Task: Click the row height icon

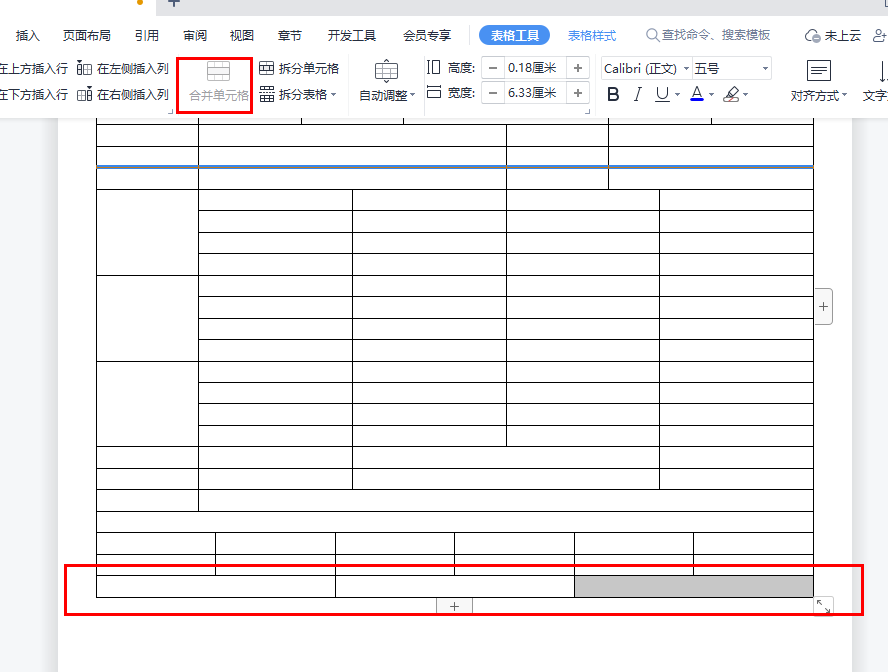Action: tap(433, 67)
